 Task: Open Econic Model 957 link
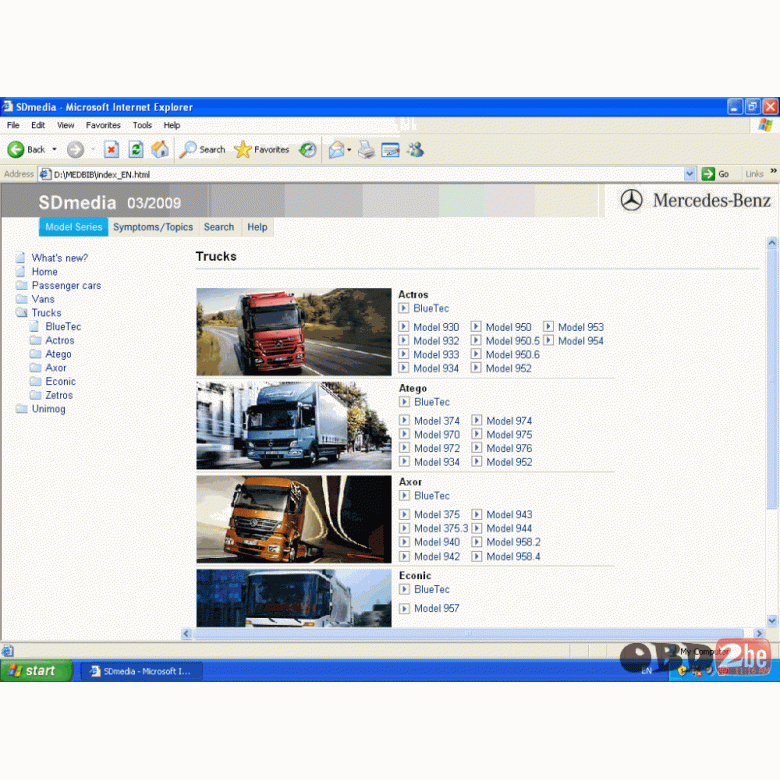[437, 609]
